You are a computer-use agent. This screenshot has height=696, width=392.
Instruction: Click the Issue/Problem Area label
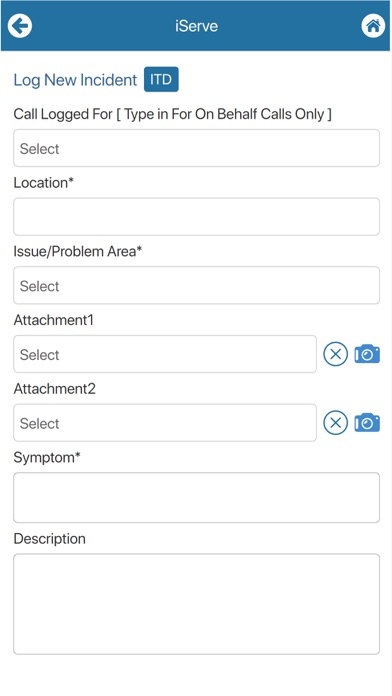click(x=78, y=251)
